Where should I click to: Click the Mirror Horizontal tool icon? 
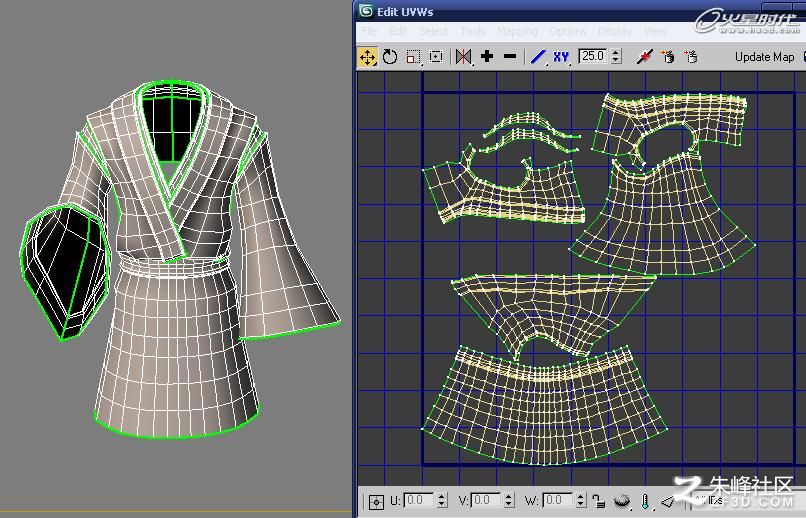click(x=463, y=57)
